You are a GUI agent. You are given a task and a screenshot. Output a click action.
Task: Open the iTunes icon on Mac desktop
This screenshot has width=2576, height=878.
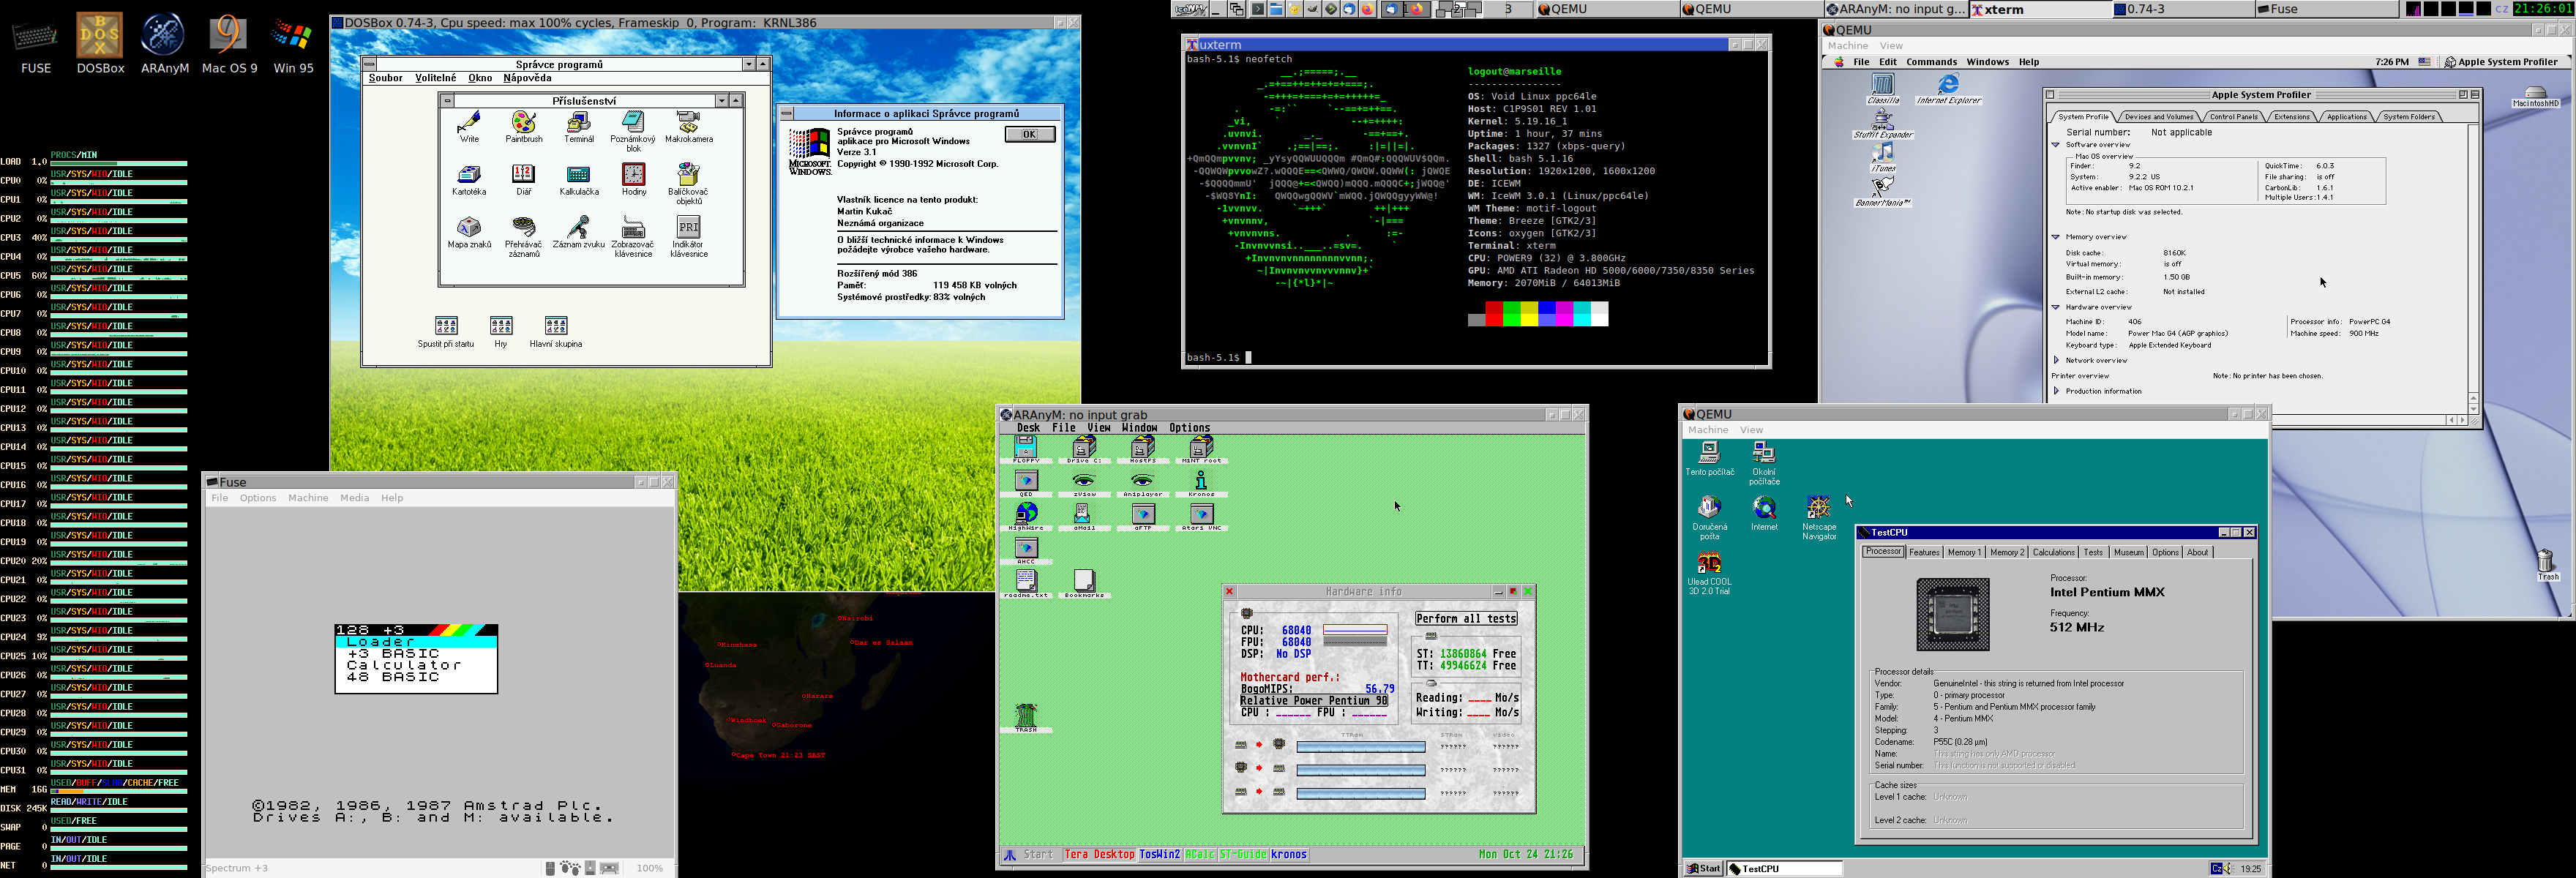tap(1883, 154)
